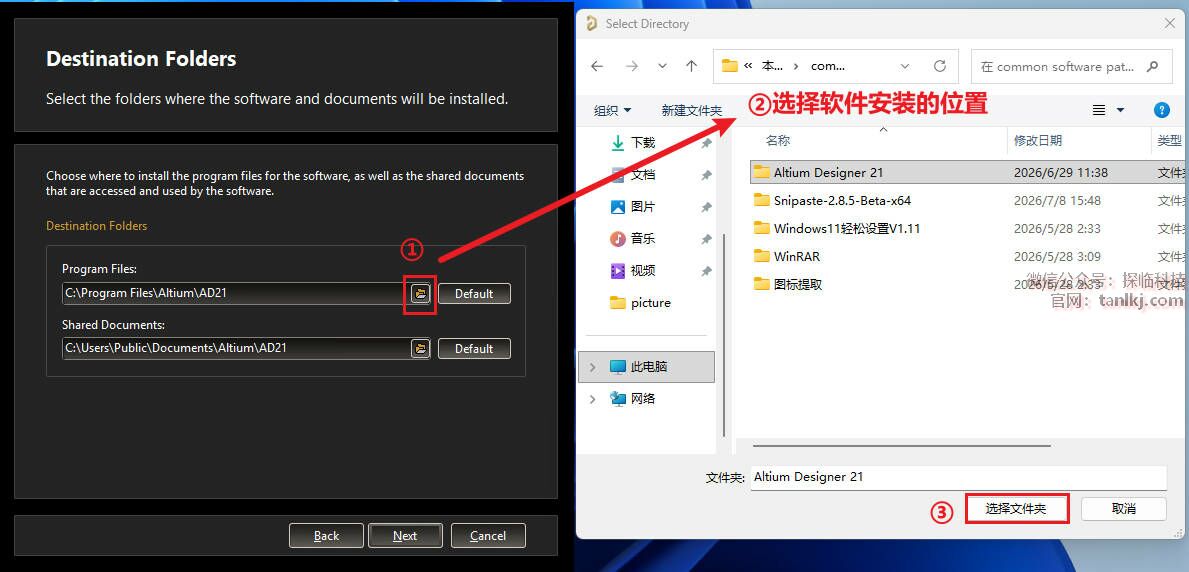Click the search magnifier icon
Screen dimensions: 1189x572
[1153, 66]
